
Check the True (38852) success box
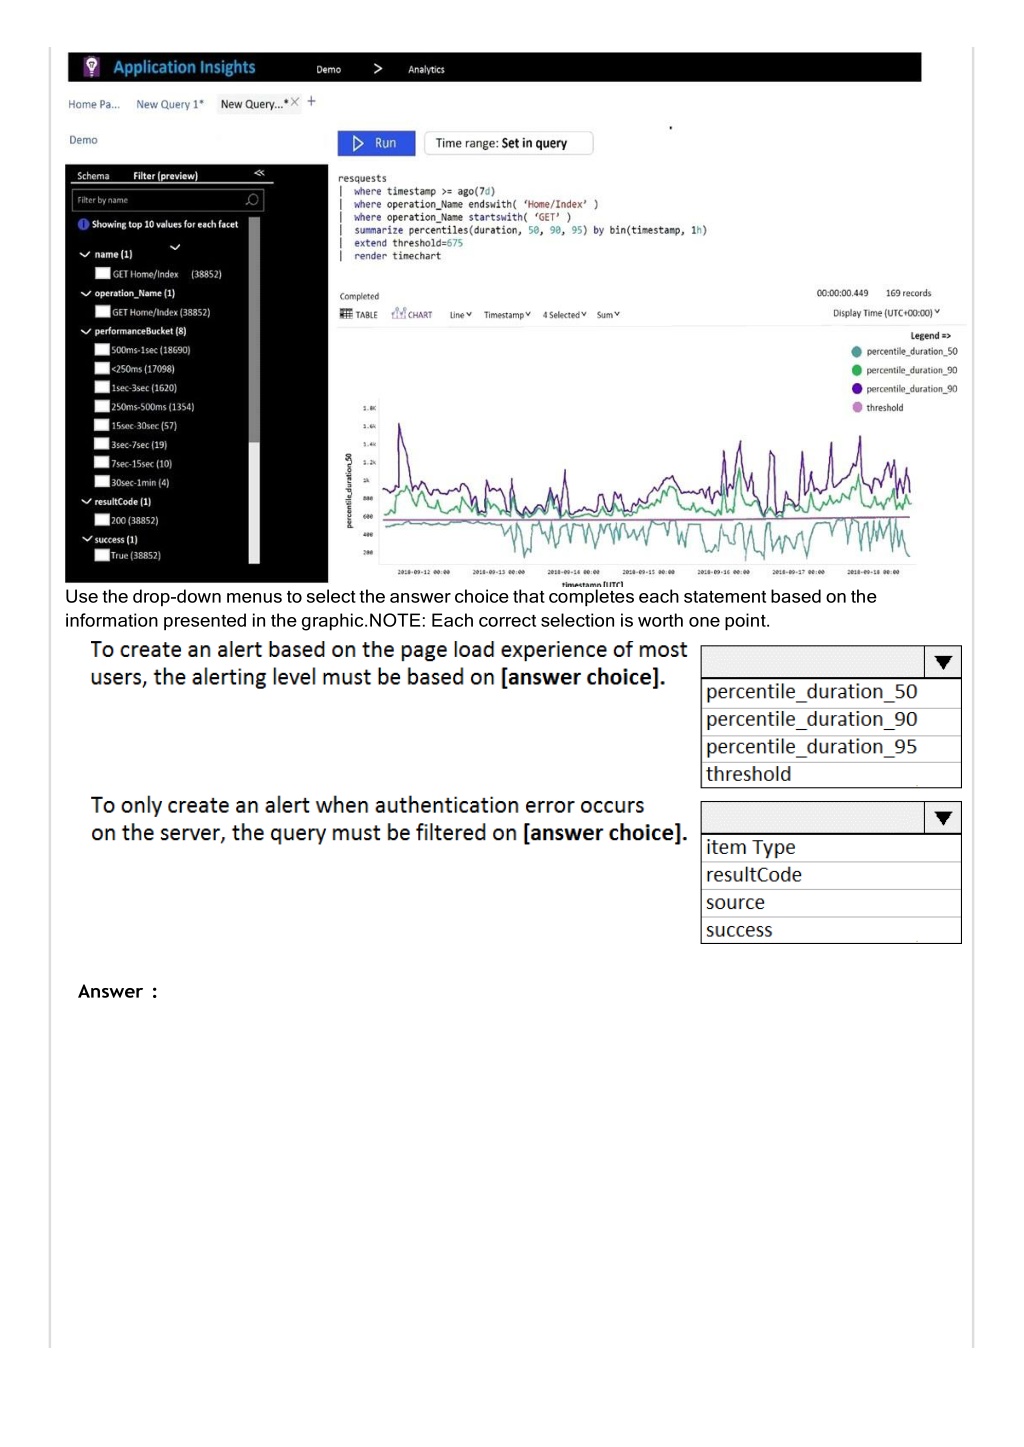(x=102, y=555)
